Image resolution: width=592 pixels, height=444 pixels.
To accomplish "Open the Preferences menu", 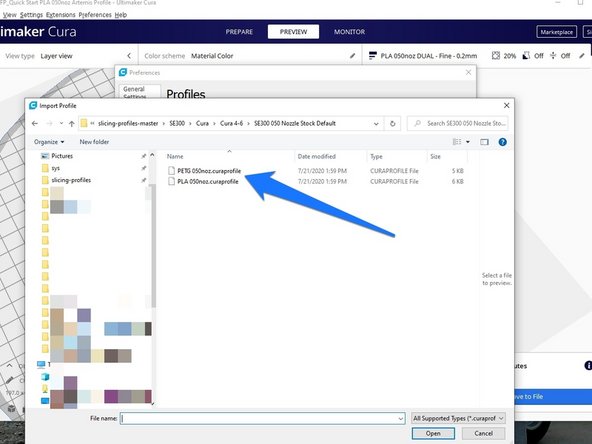I will (x=95, y=15).
